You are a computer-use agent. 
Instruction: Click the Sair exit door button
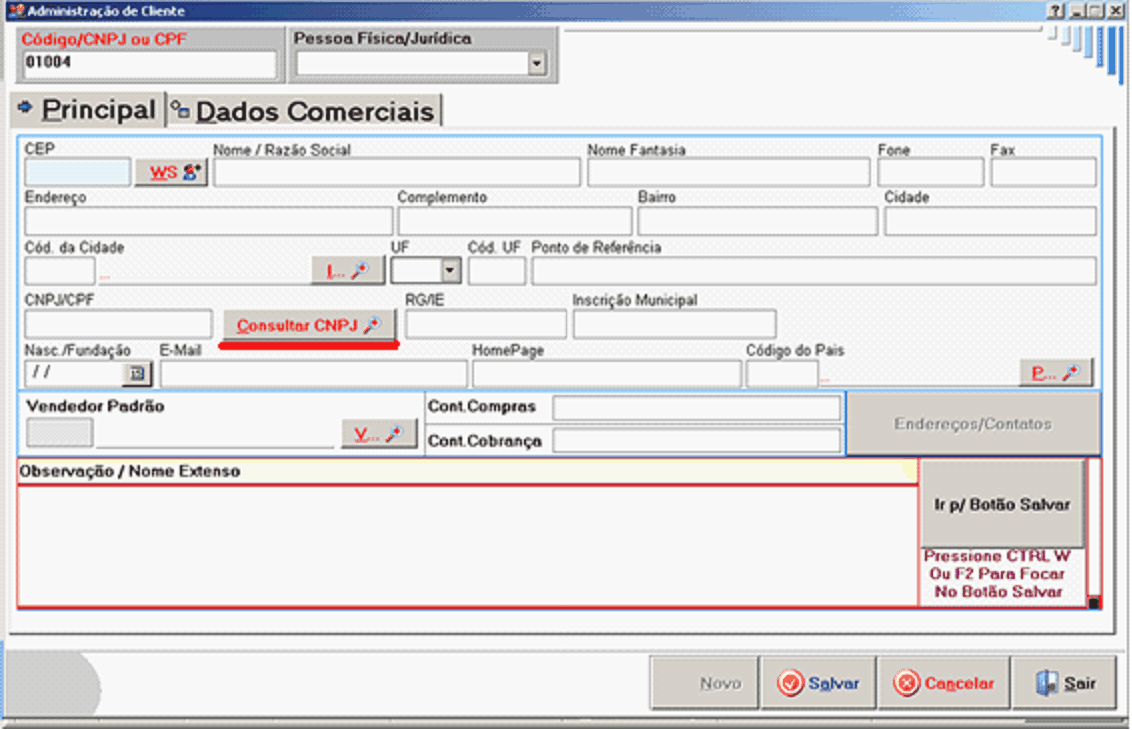point(1066,684)
